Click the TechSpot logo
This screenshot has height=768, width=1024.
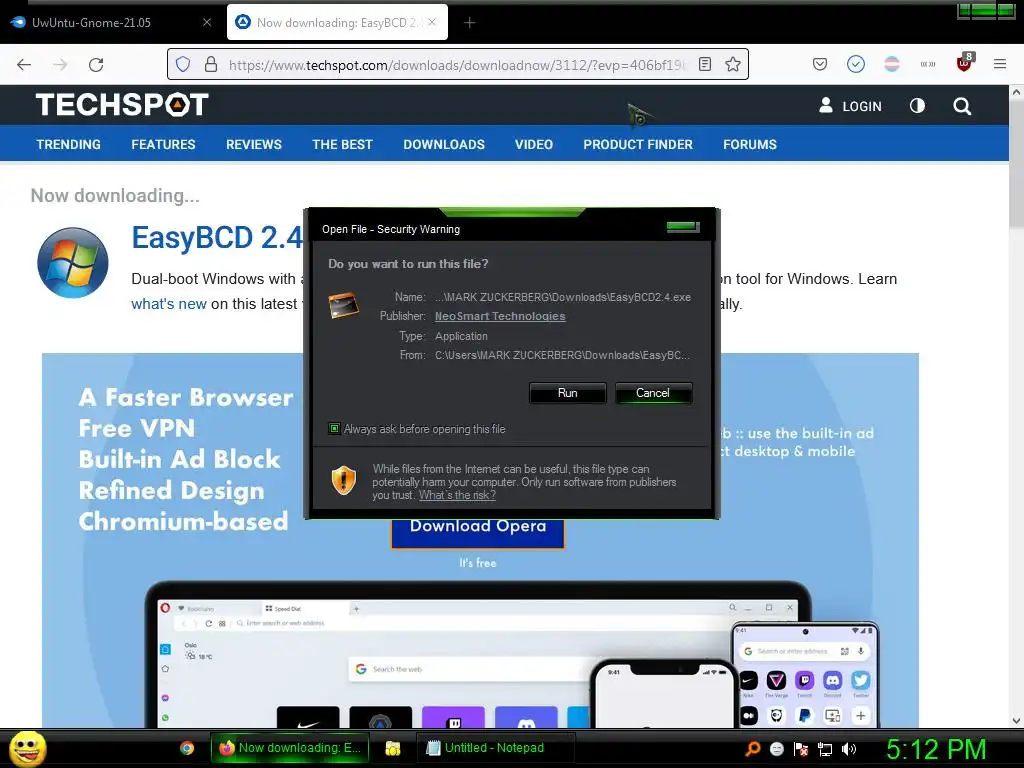(122, 104)
